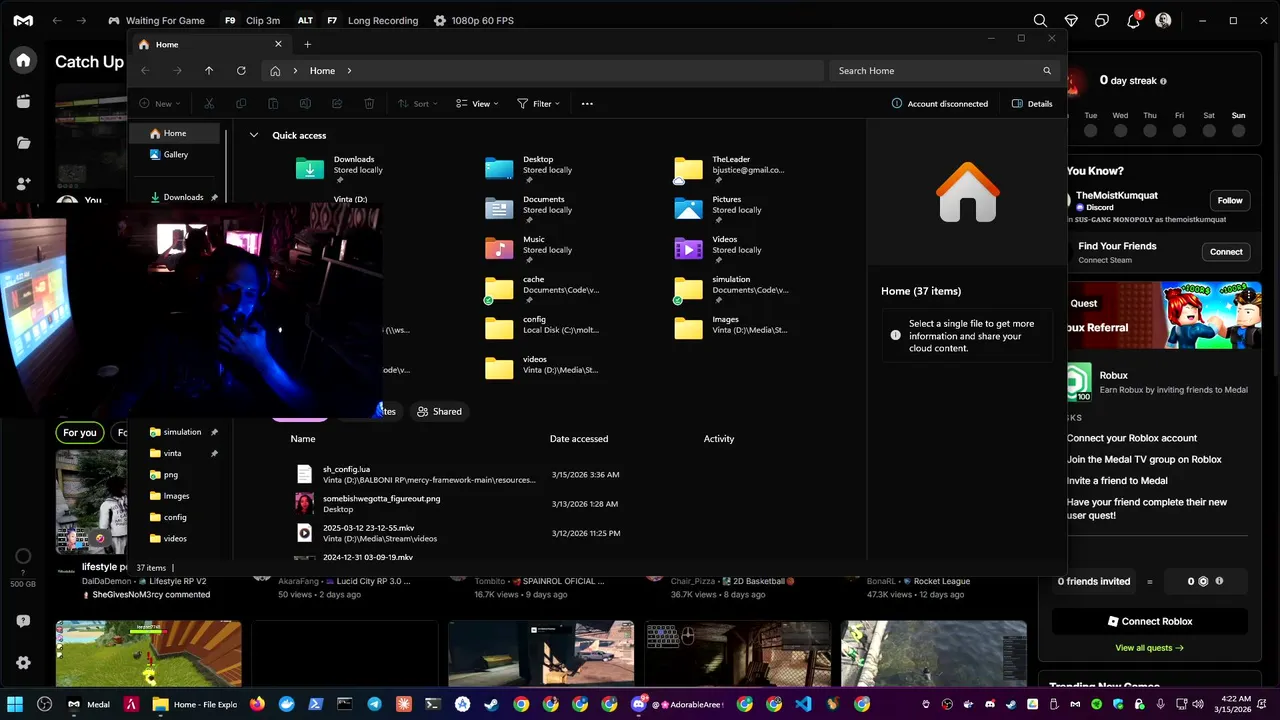Open Medal notifications bell with badge
1280x720 pixels.
(1134, 20)
